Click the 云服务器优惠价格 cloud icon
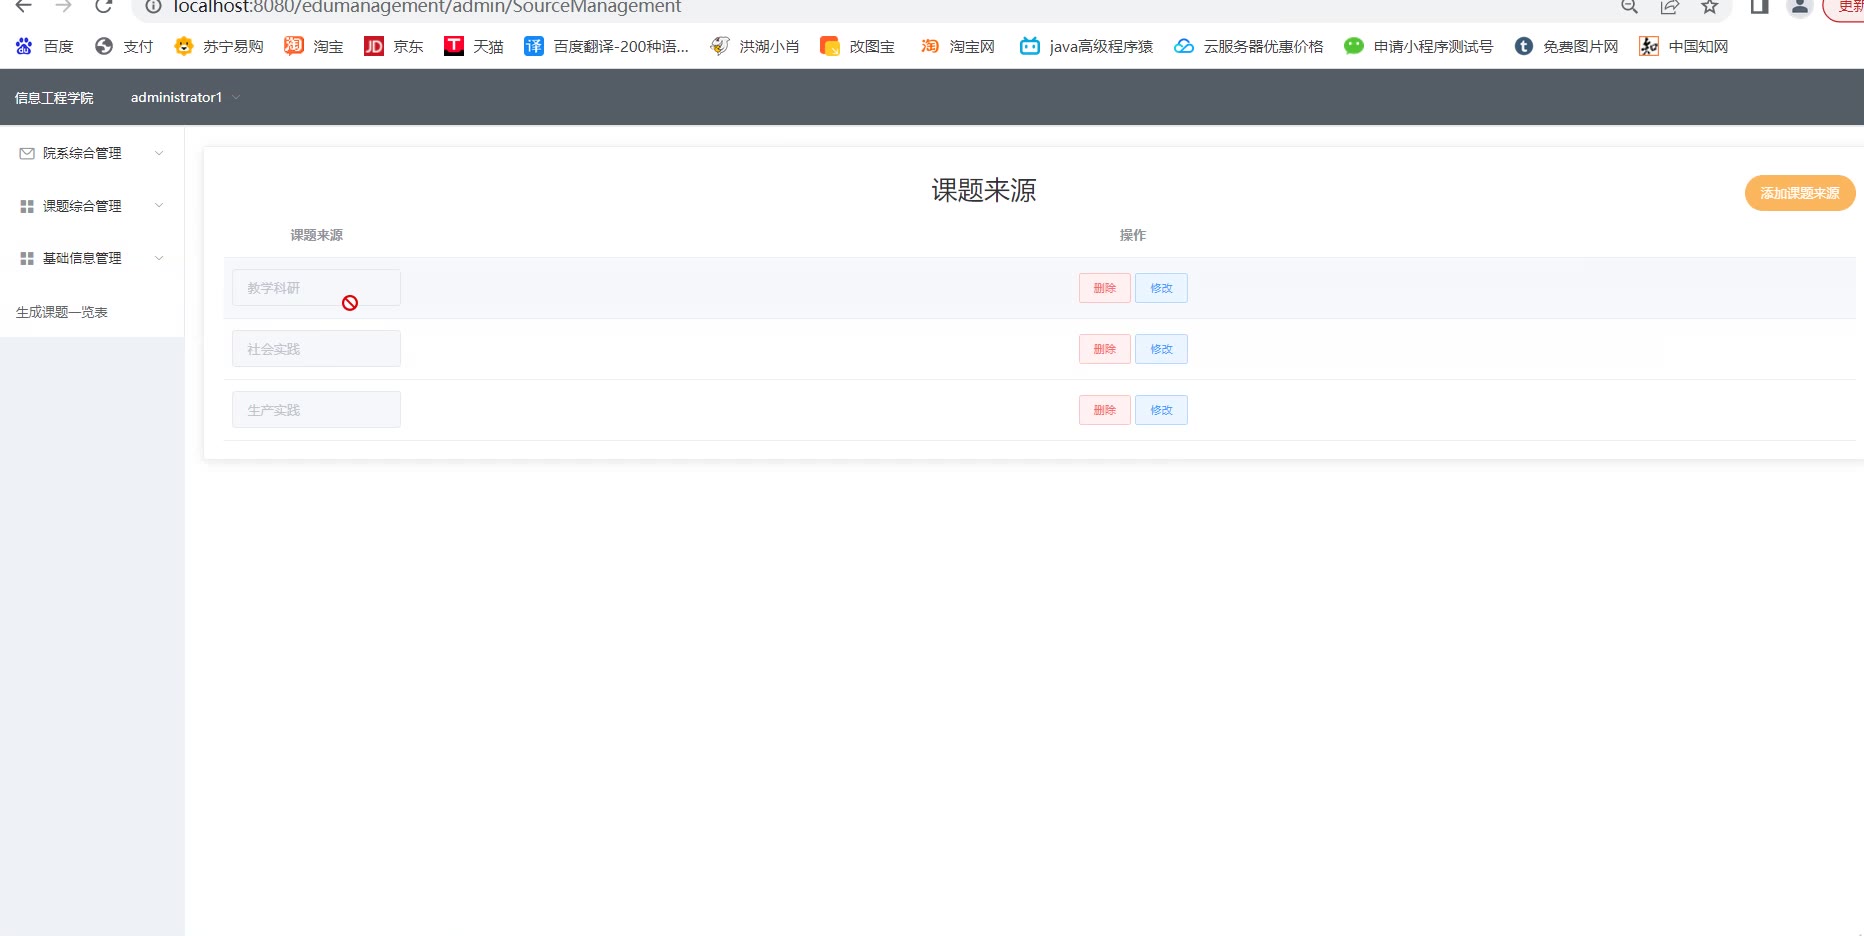 pos(1184,46)
